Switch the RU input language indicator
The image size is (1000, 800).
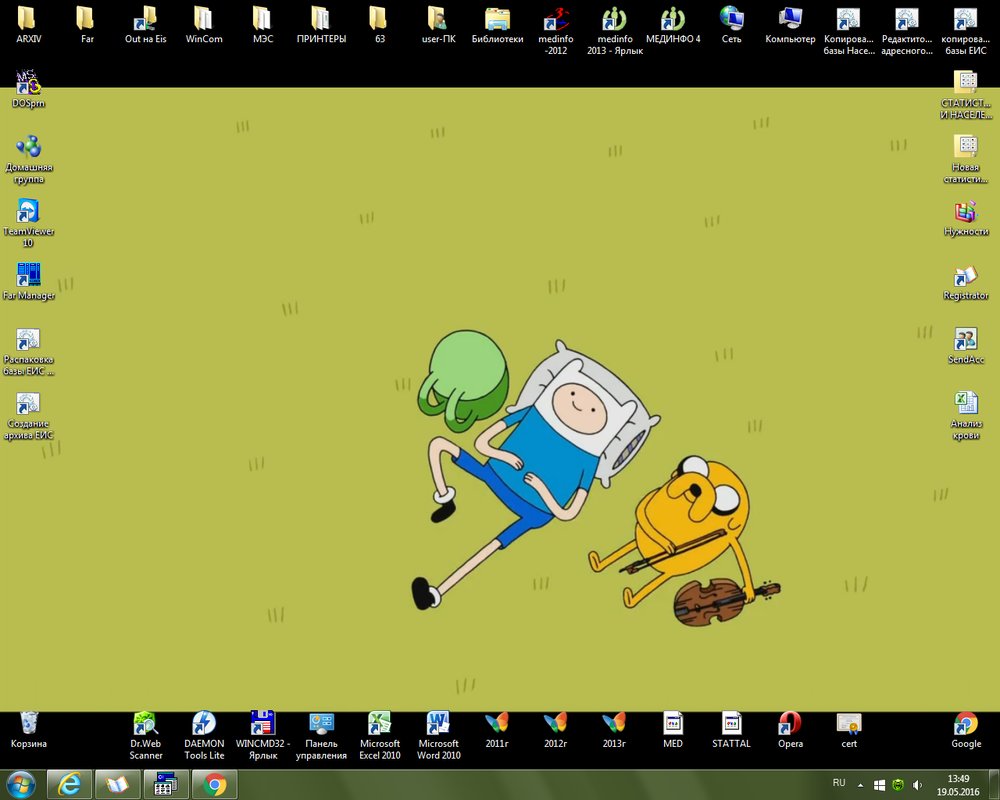[x=839, y=783]
